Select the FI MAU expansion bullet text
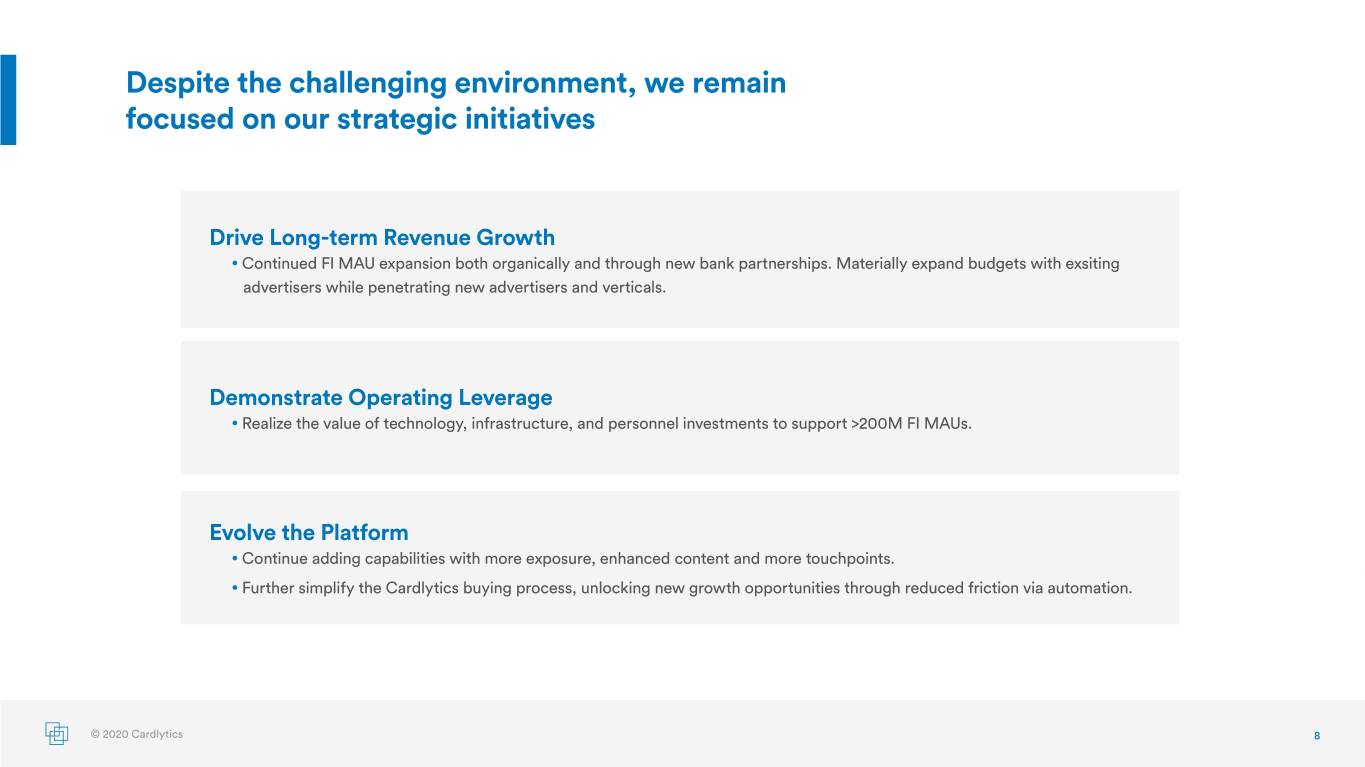Screen dimensions: 1365x767 (675, 276)
